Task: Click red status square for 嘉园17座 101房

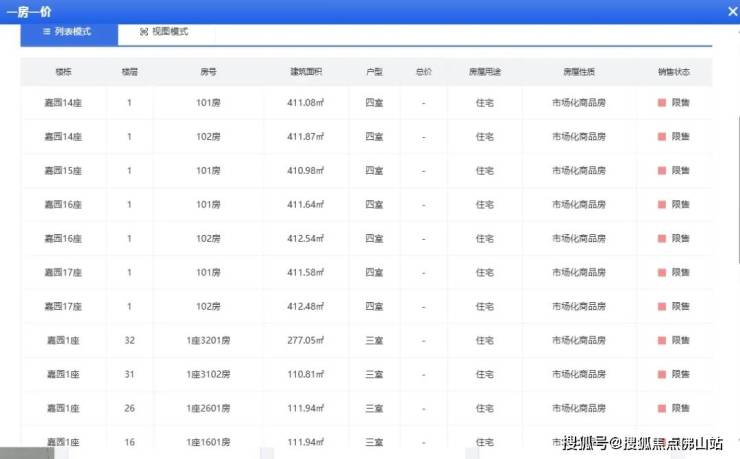Action: click(662, 273)
